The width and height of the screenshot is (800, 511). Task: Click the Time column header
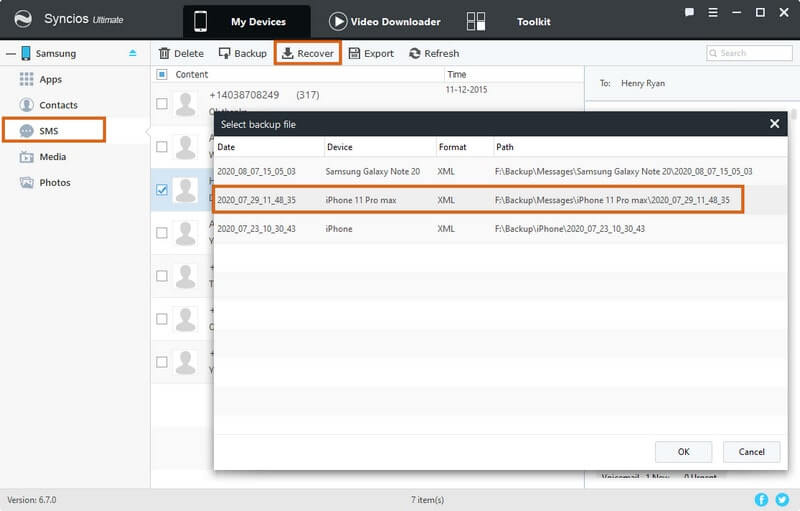457,74
